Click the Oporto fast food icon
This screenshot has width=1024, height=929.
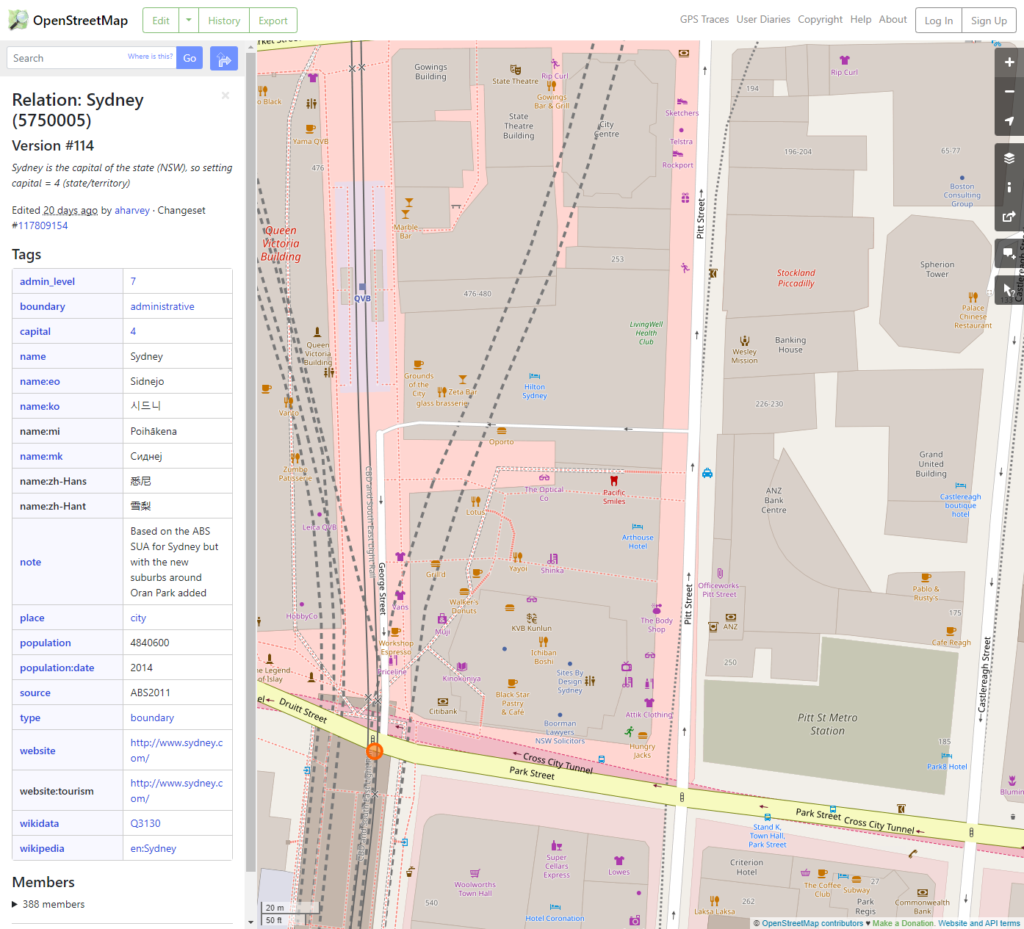click(x=502, y=431)
